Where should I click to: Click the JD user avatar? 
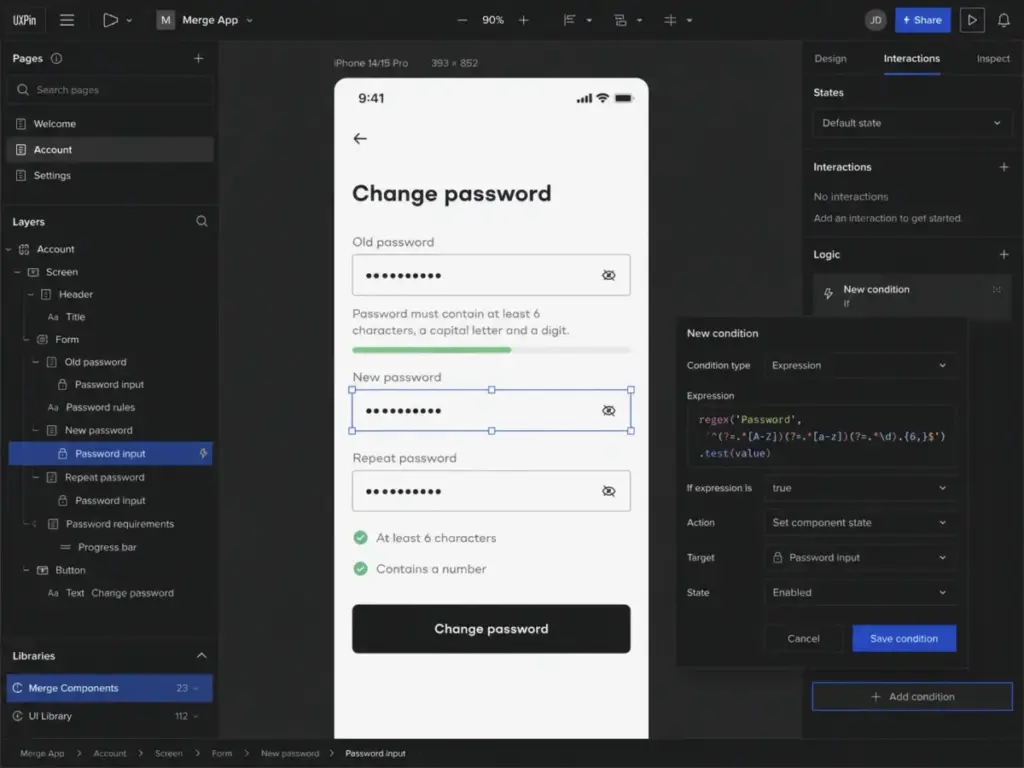[x=876, y=20]
